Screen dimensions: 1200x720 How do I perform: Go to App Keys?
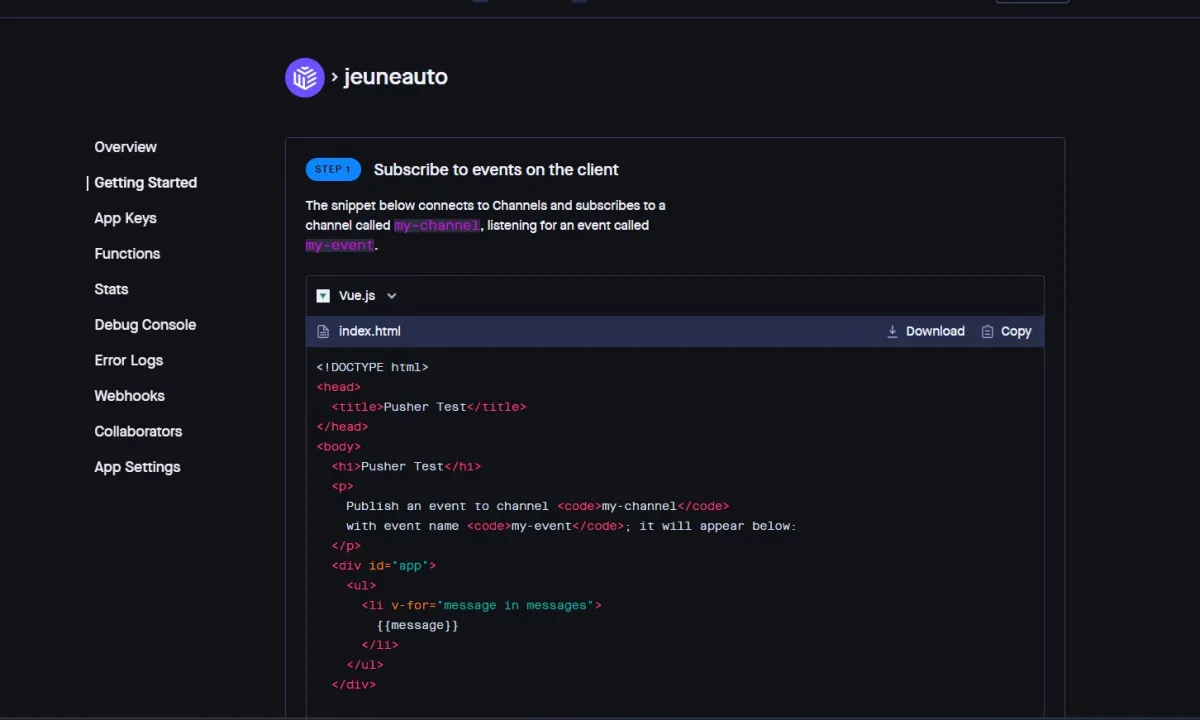point(125,218)
